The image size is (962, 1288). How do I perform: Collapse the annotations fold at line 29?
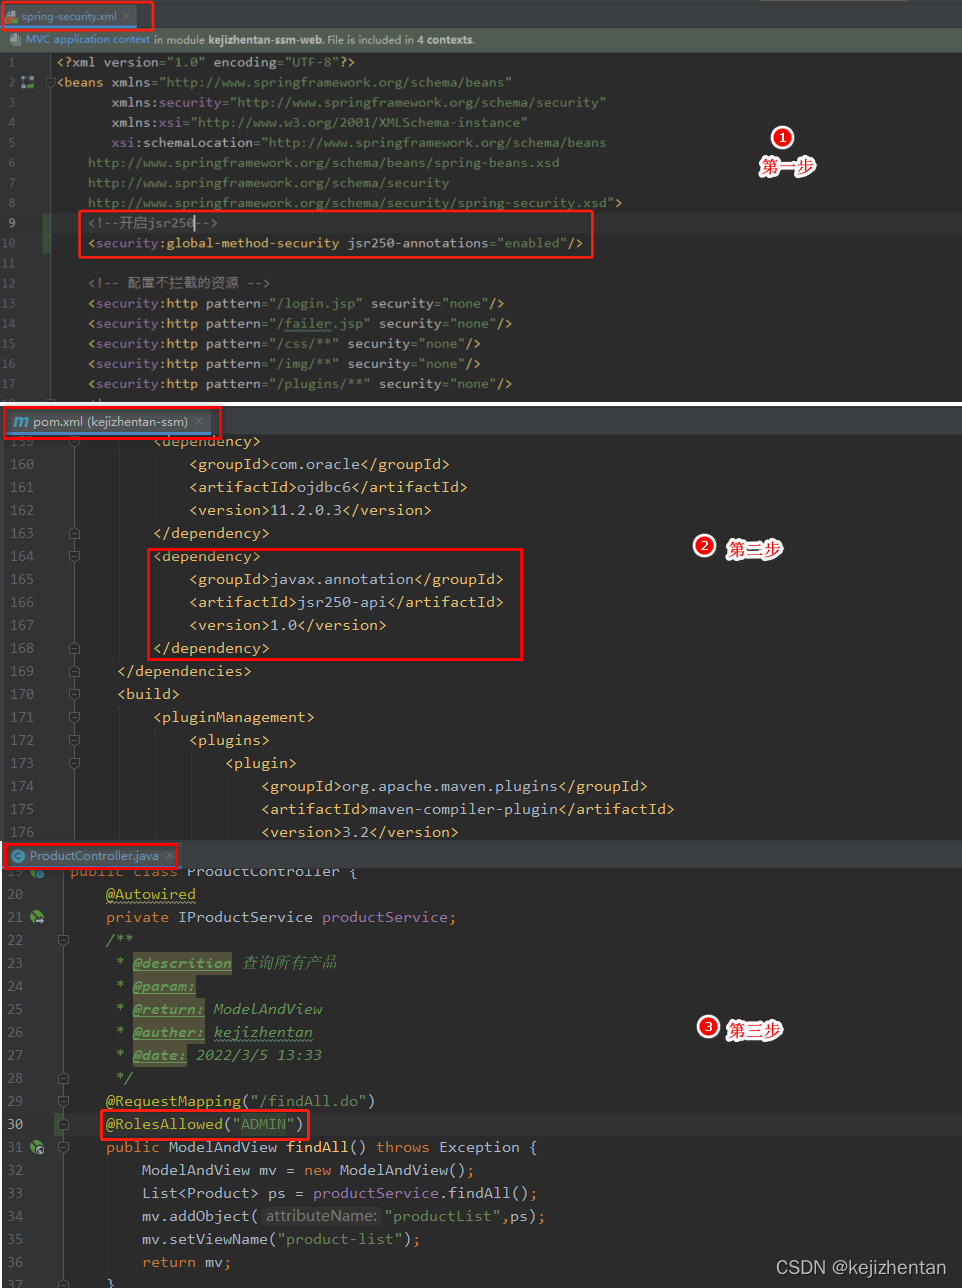click(63, 1101)
